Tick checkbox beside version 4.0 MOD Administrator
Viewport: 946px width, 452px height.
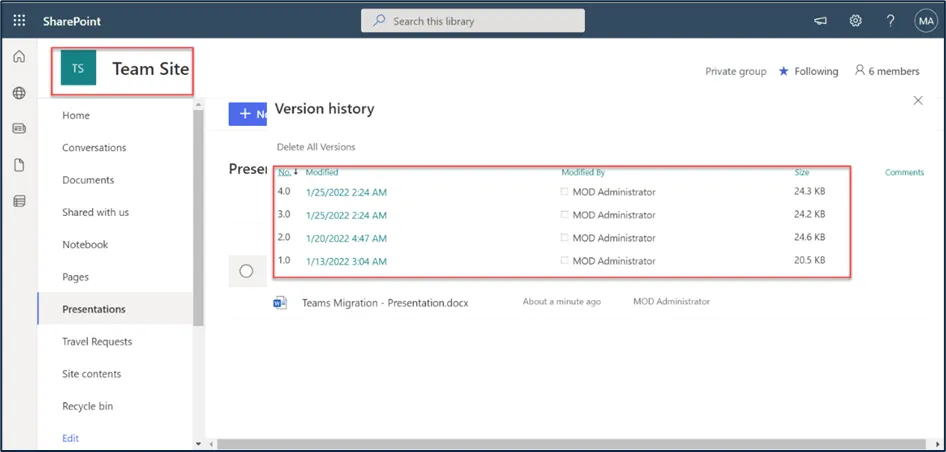(565, 191)
